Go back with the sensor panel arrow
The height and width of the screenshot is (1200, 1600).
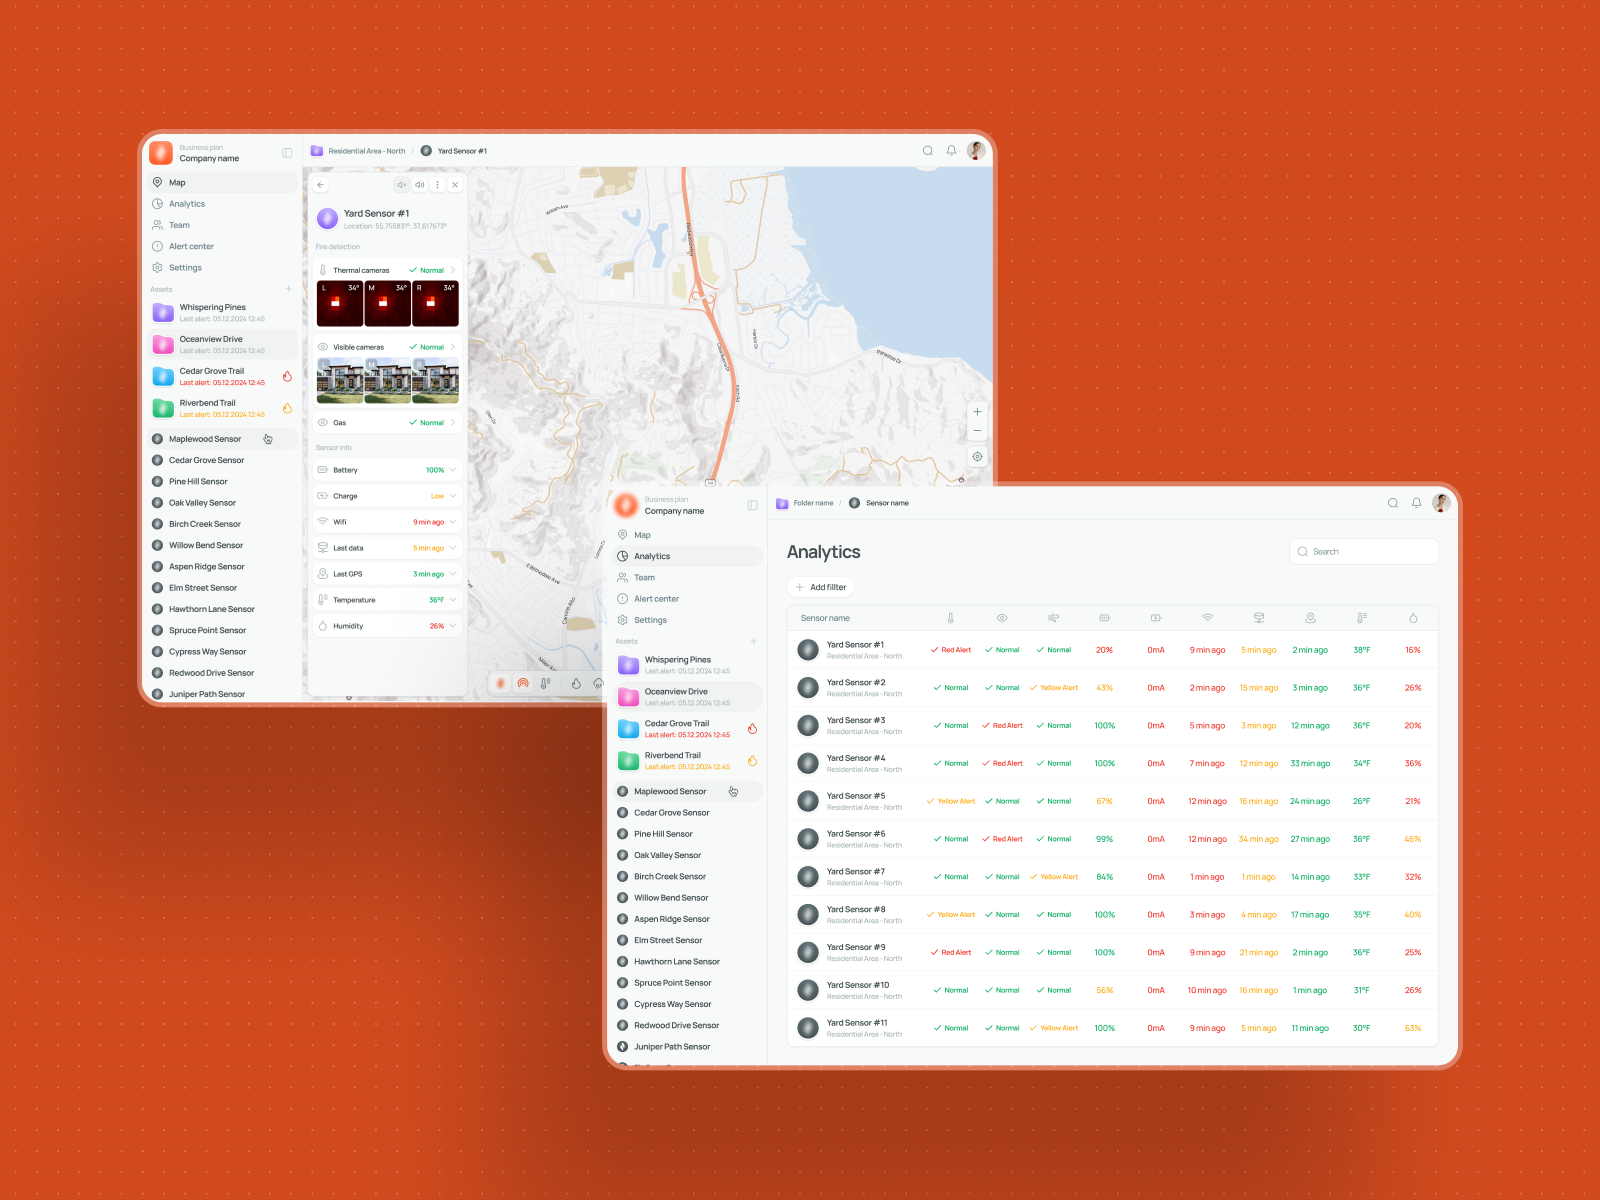coord(321,185)
